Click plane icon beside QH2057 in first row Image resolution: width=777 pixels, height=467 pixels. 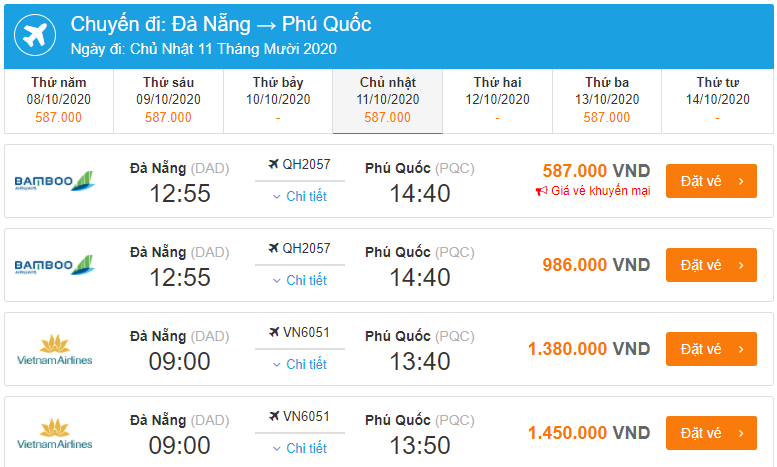pos(274,165)
